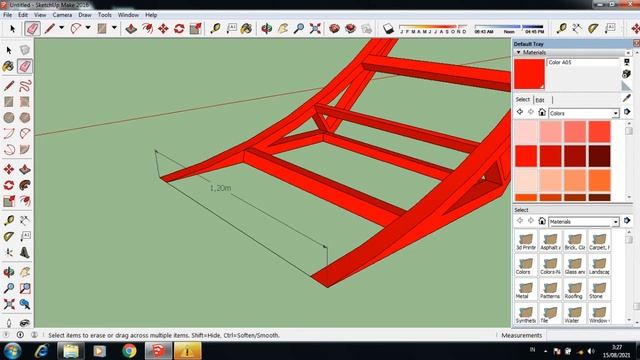Choose the Zoom Window tool
This screenshot has height=360, width=640.
(25, 288)
